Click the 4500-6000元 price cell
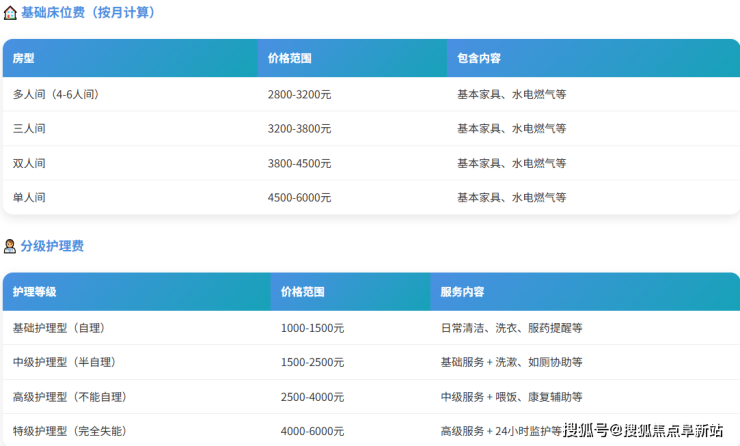Viewport: 740px width, 446px height. (x=299, y=197)
